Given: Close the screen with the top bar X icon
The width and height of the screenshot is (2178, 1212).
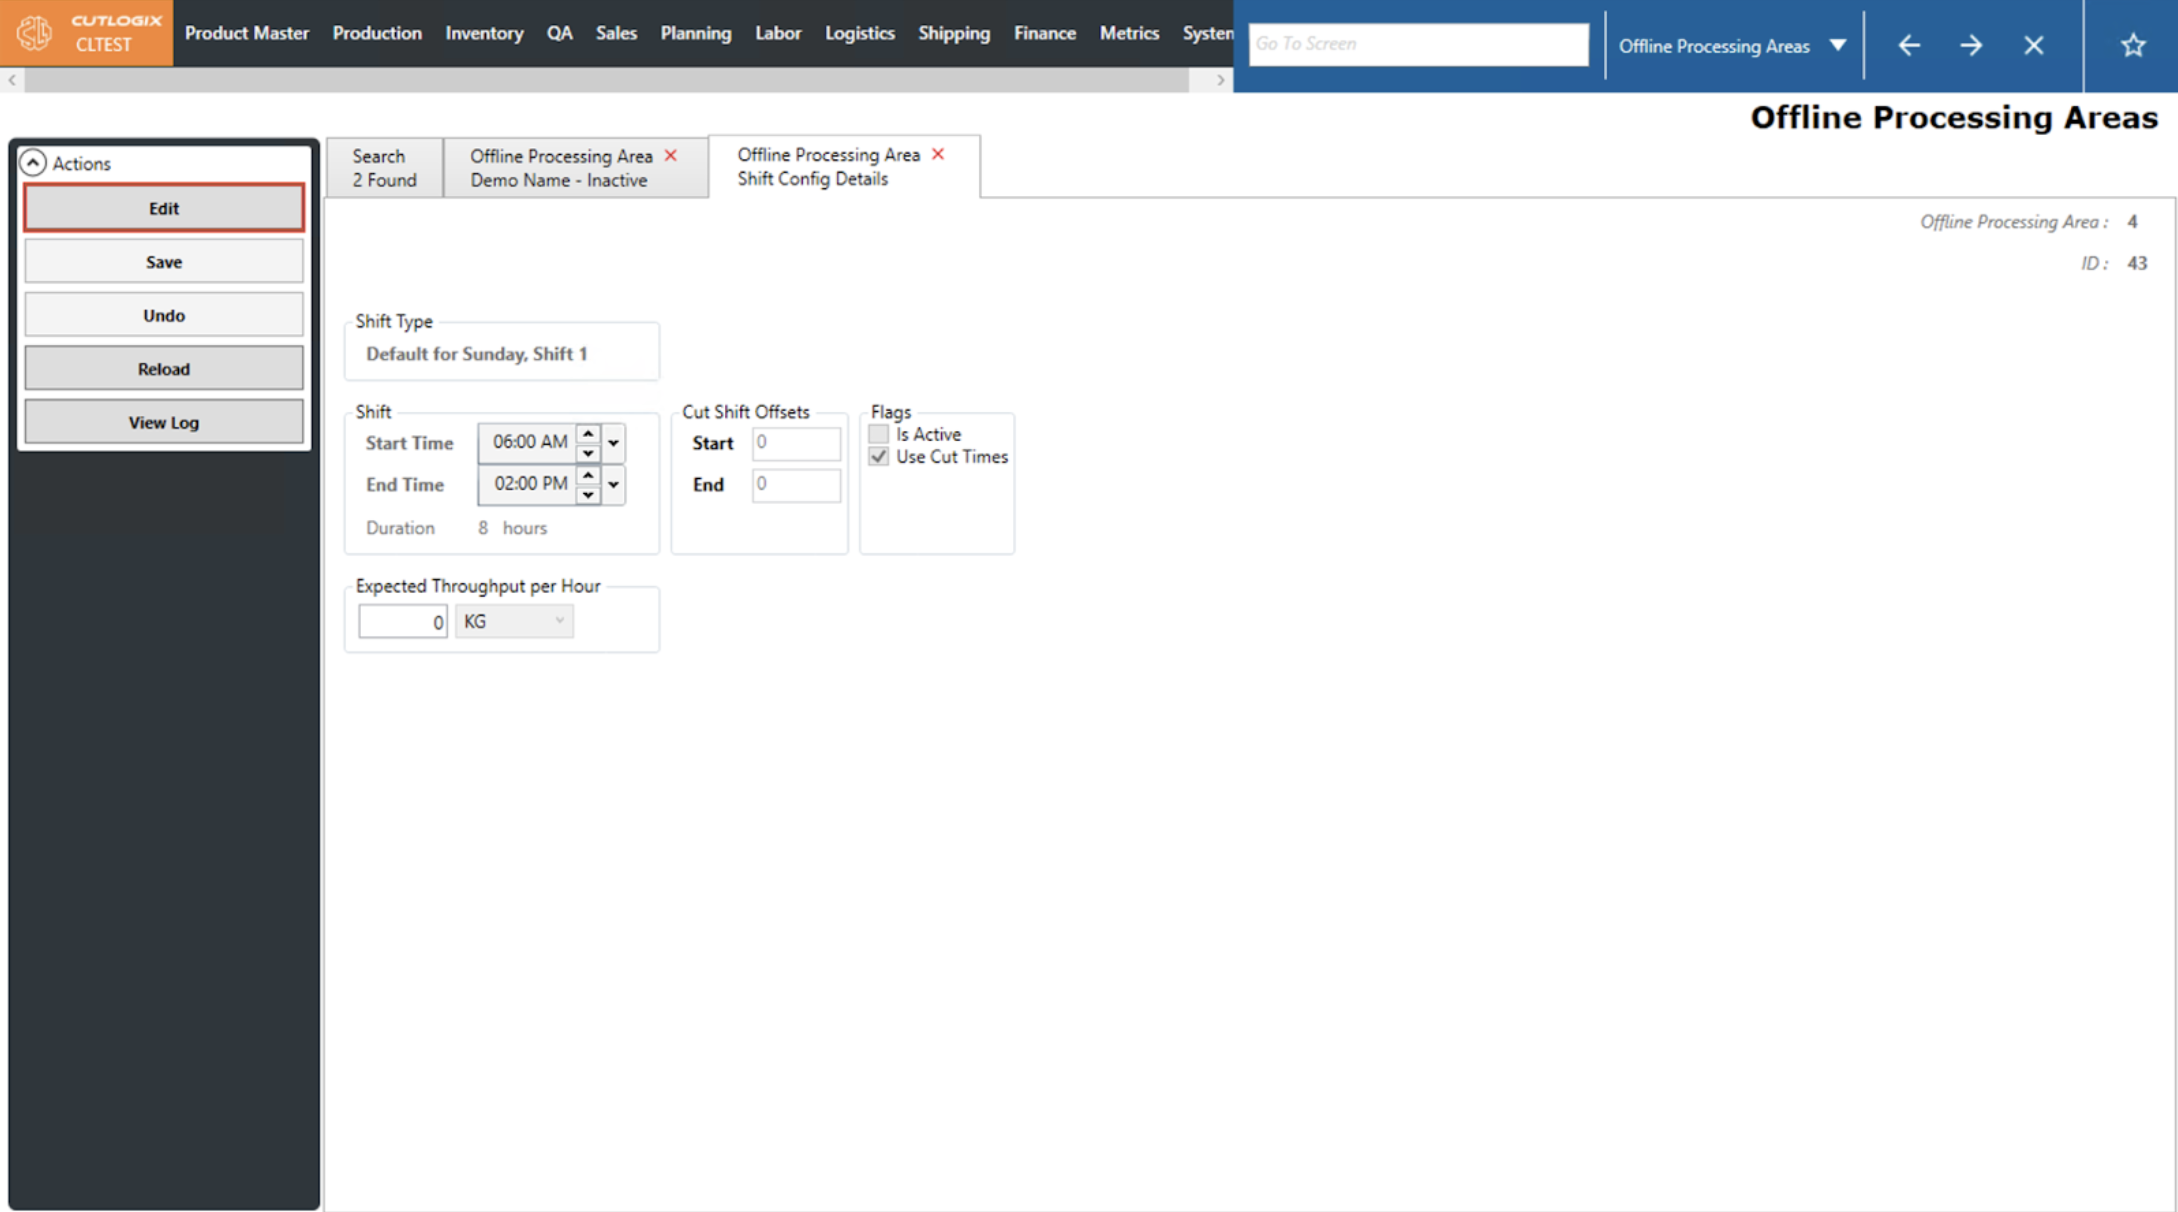Looking at the screenshot, I should click(x=2033, y=45).
